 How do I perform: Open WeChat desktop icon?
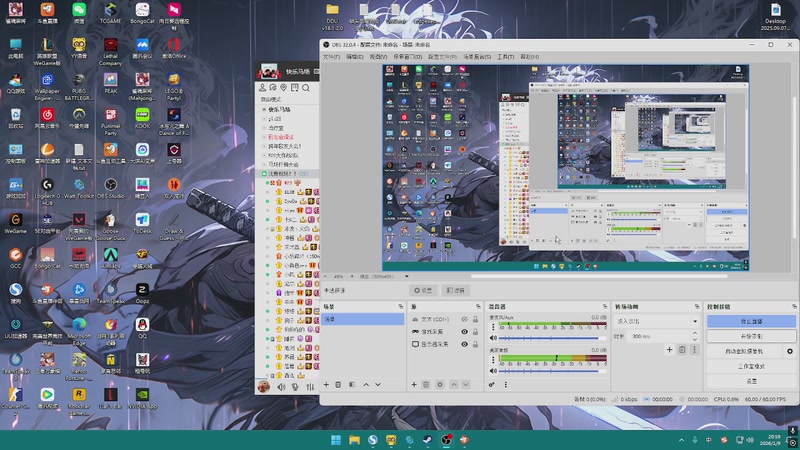[79, 14]
